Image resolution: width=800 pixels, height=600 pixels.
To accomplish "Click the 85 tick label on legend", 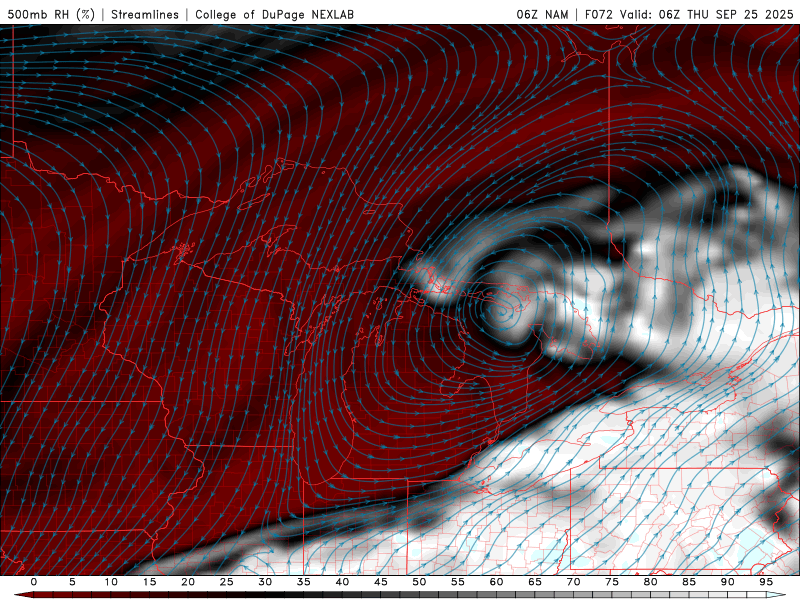I will (689, 582).
